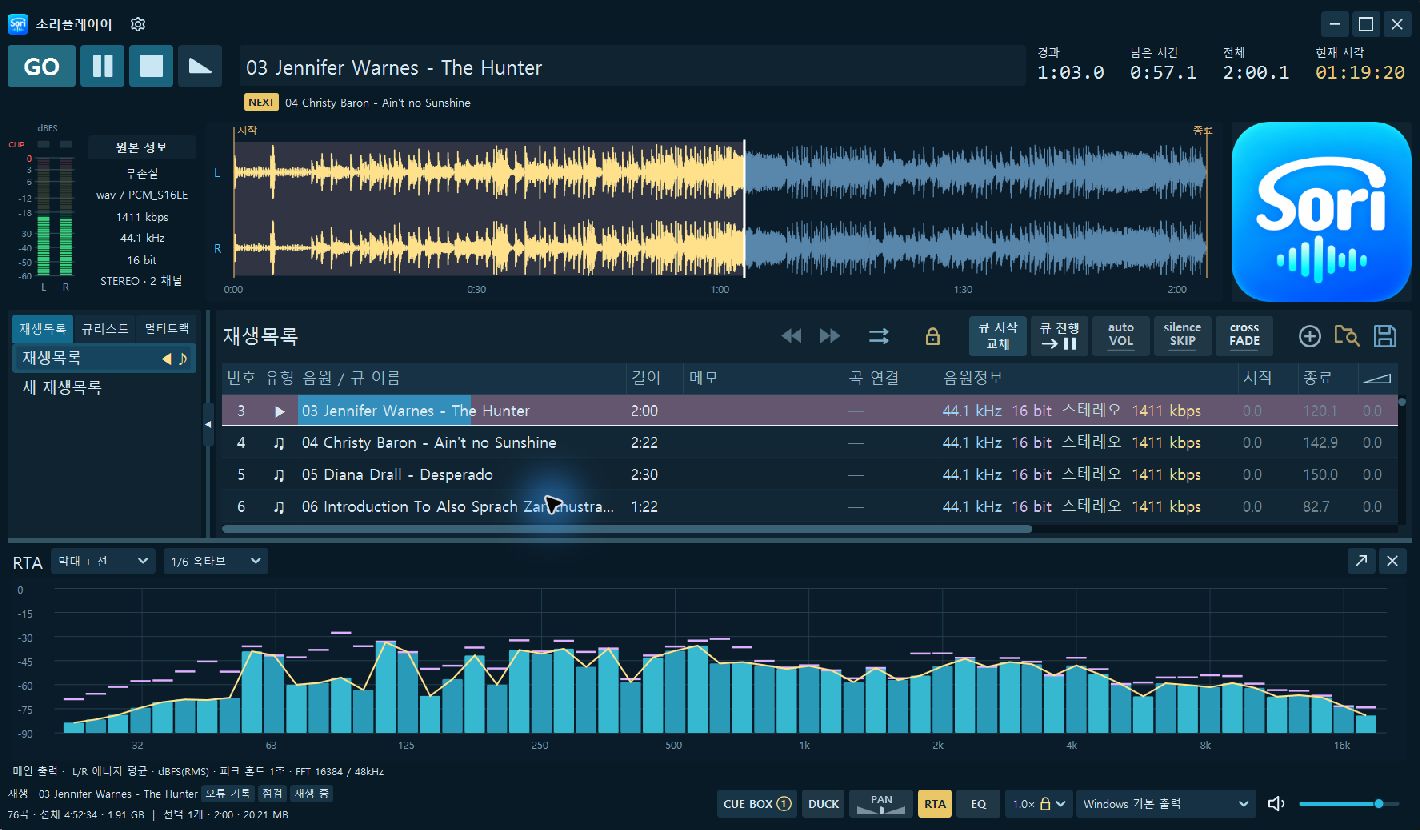The width and height of the screenshot is (1420, 830).
Task: Toggle the playback order arrows icon
Action: 879,336
